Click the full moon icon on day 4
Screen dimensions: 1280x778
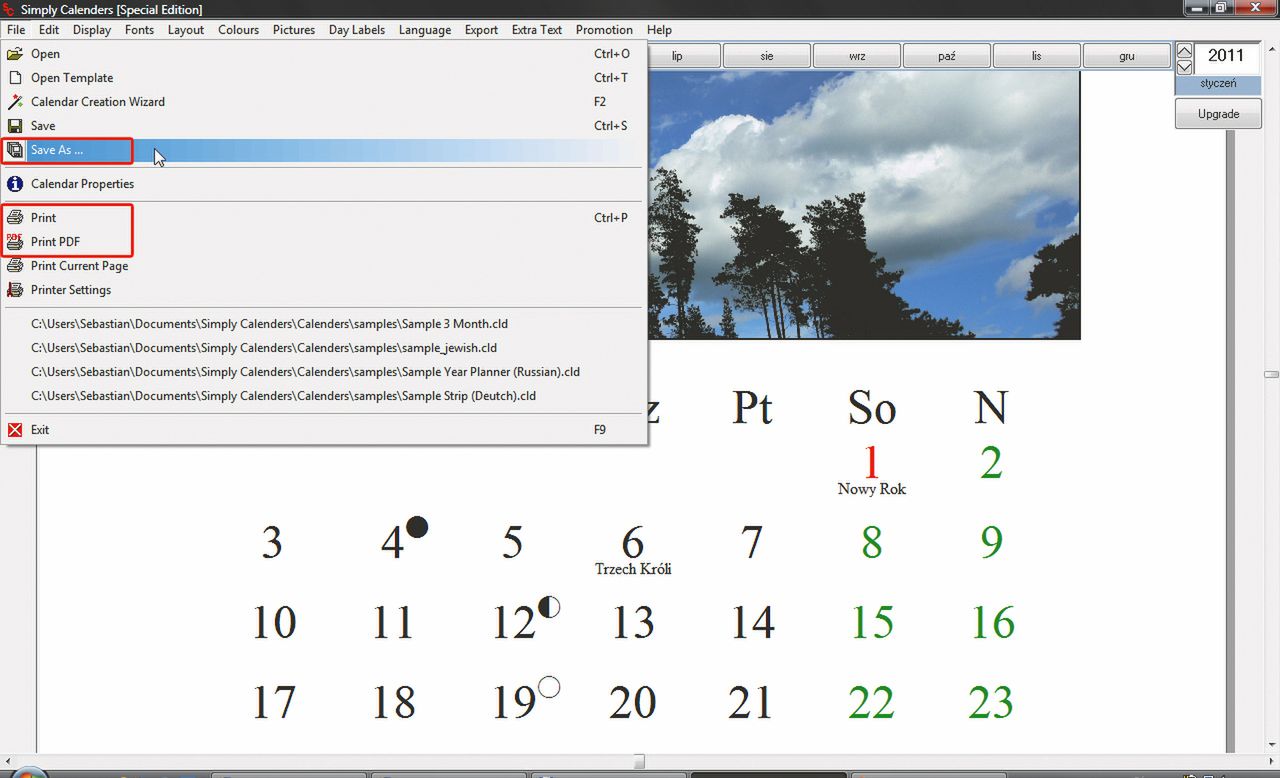click(417, 527)
